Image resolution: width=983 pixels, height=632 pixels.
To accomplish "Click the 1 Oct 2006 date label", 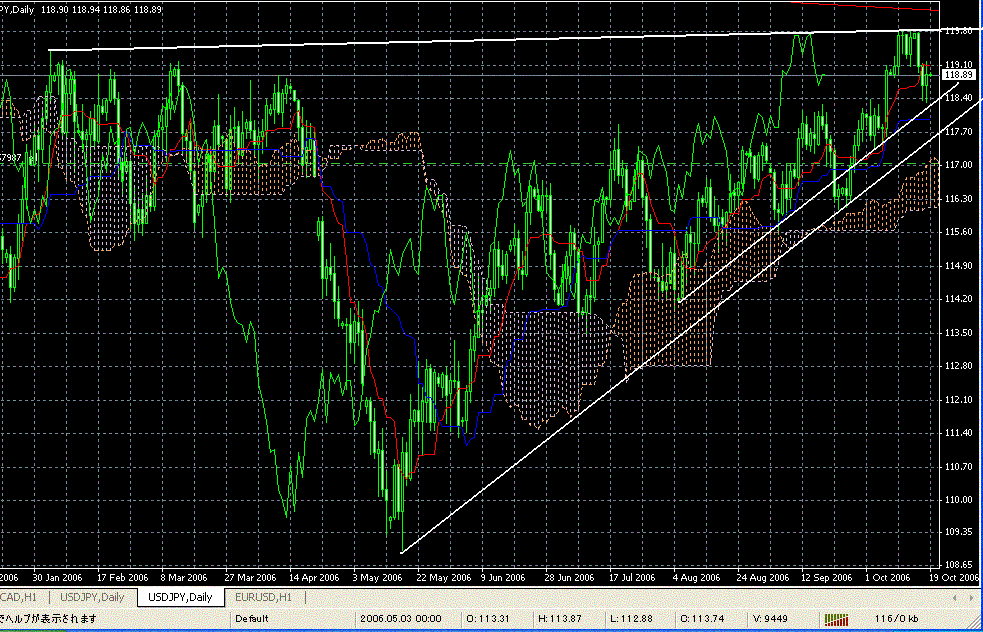I will (x=887, y=577).
